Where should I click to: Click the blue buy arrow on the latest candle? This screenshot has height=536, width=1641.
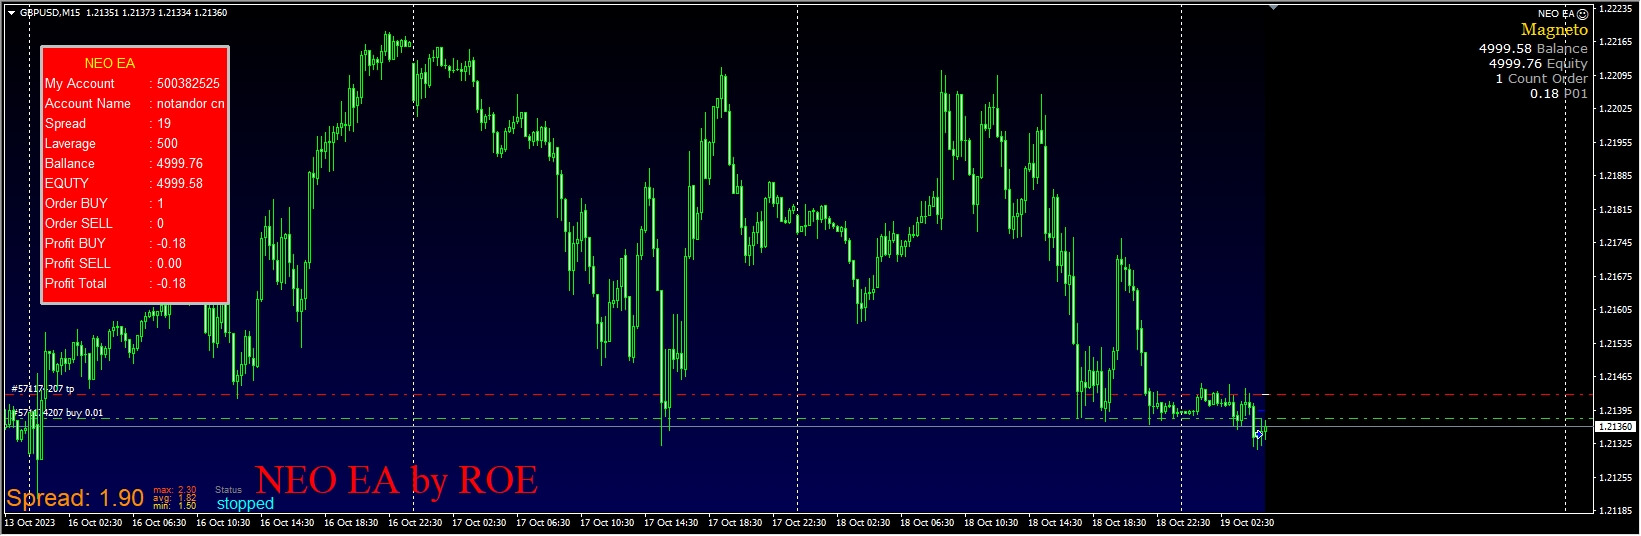[x=1258, y=434]
